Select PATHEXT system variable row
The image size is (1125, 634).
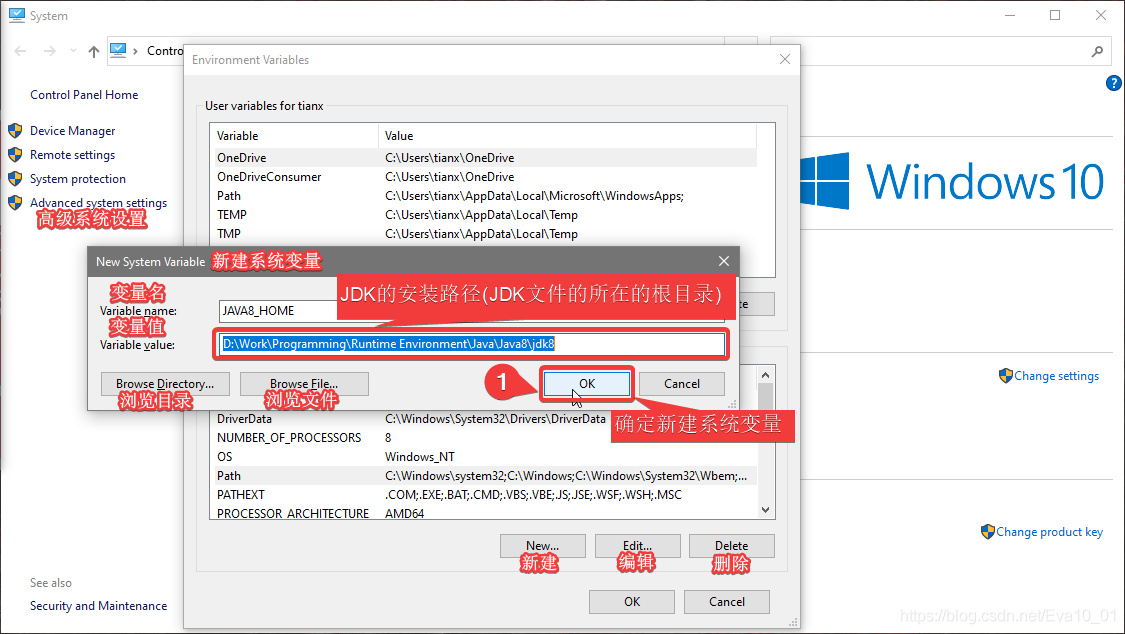click(x=484, y=494)
